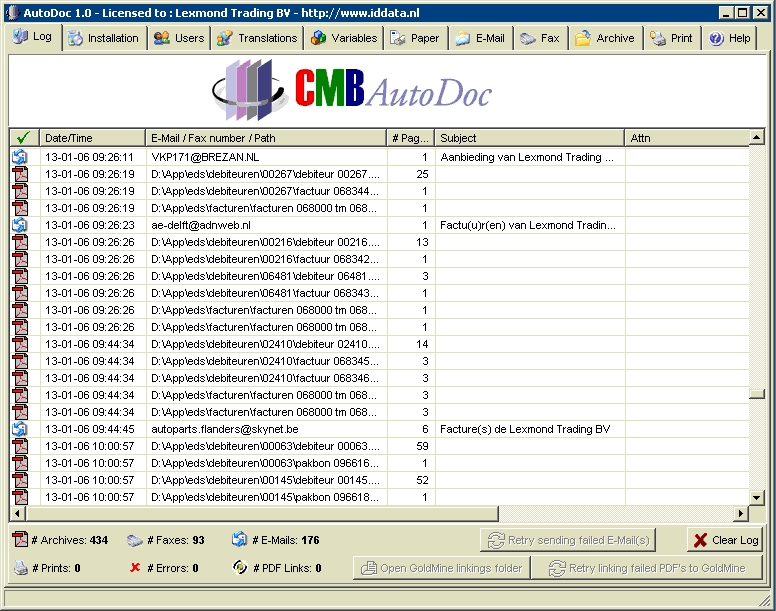Screen dimensions: 776x611
Task: Open the Archive tab
Action: tap(605, 39)
